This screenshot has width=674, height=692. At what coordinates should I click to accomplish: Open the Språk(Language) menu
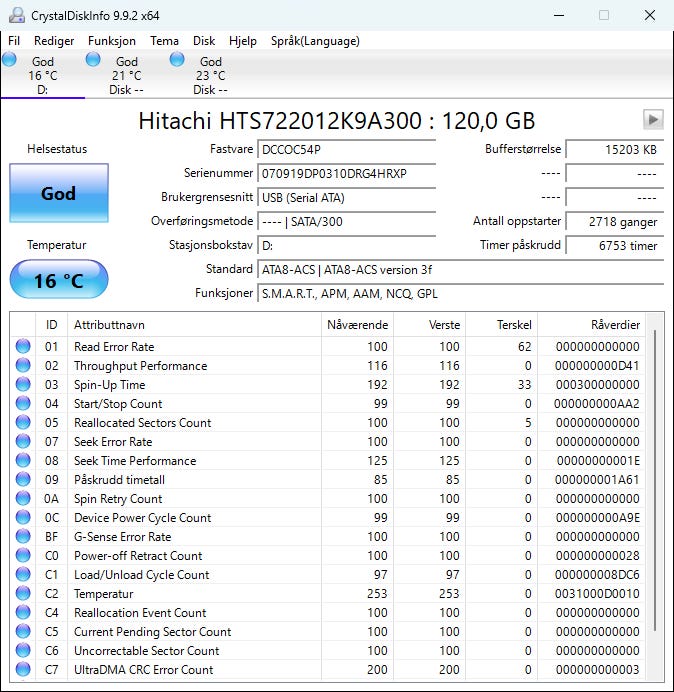[315, 41]
